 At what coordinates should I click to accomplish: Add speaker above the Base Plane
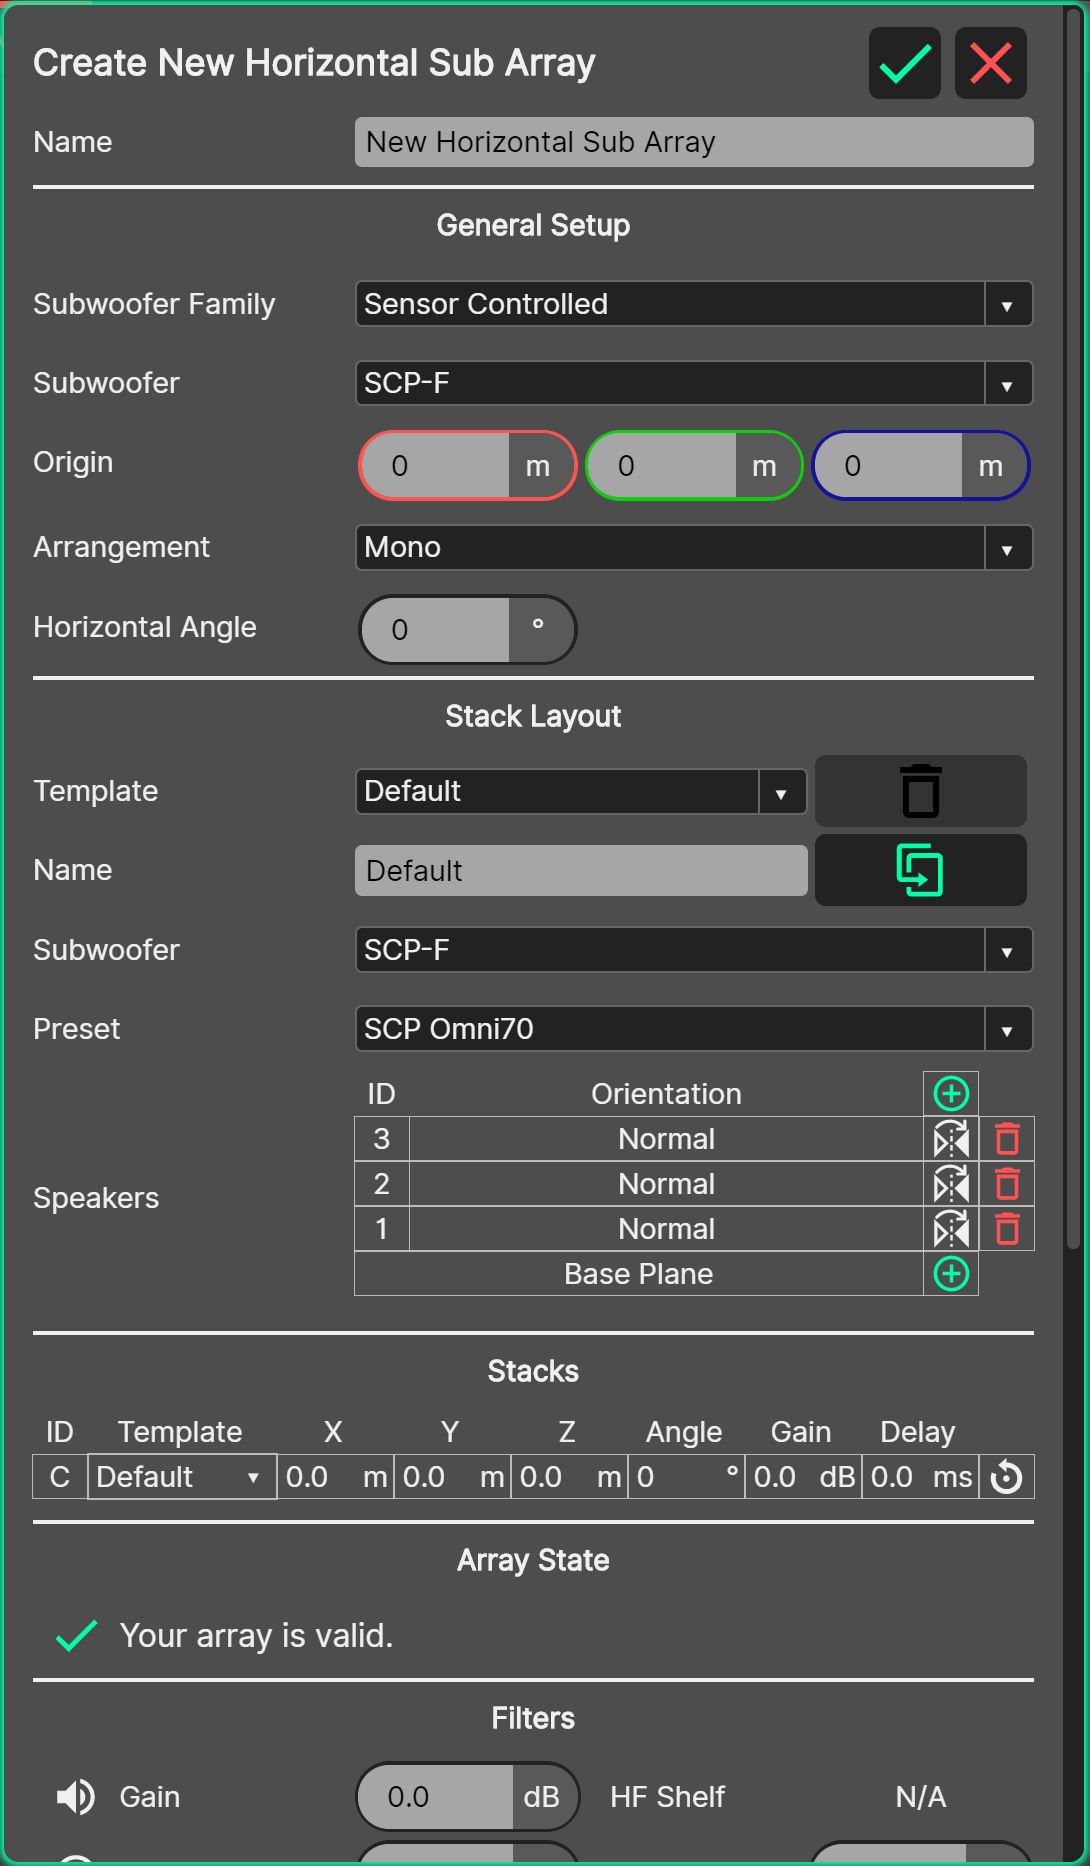[951, 1274]
